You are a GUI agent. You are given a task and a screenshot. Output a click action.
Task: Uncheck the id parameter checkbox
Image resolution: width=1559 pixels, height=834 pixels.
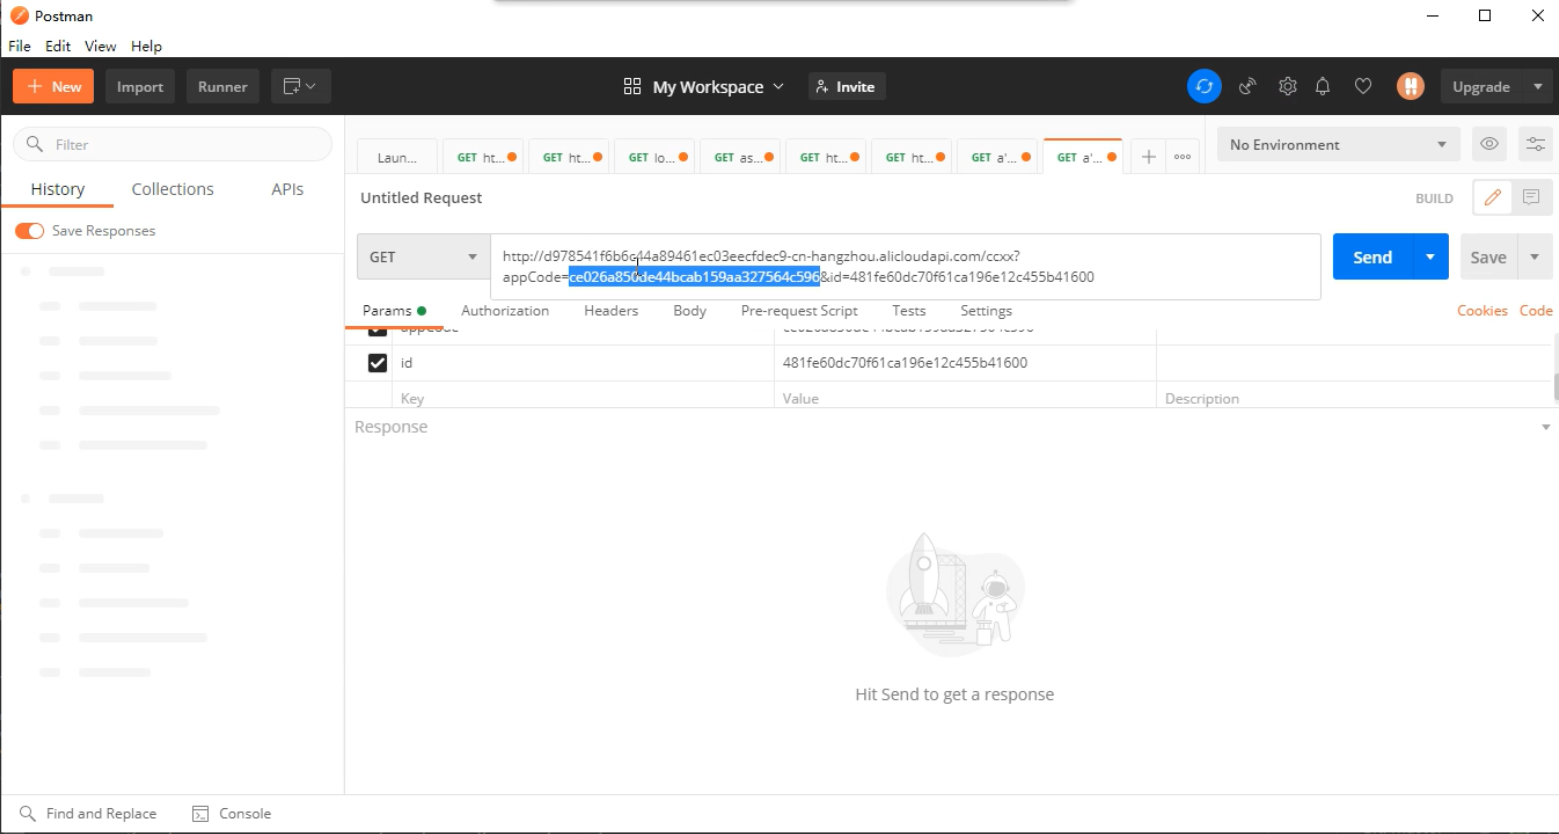click(377, 363)
